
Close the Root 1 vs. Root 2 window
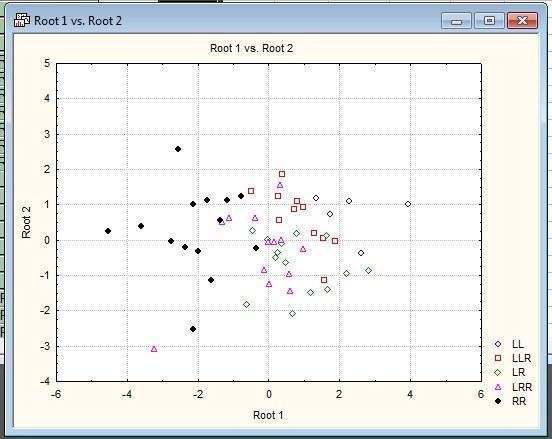point(522,21)
